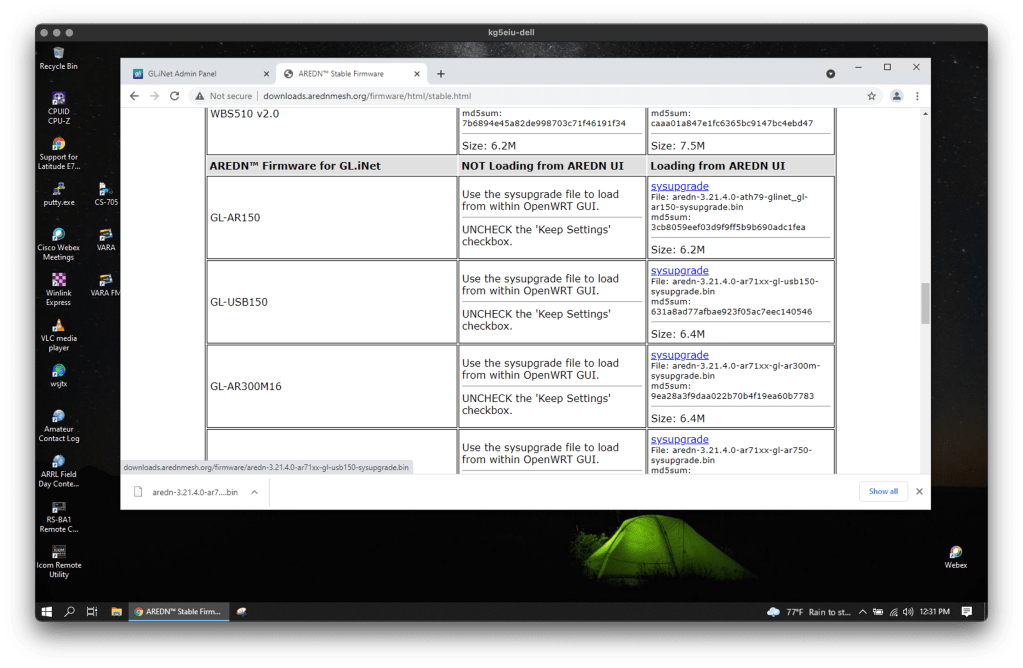Click the browser back arrow

[x=134, y=96]
